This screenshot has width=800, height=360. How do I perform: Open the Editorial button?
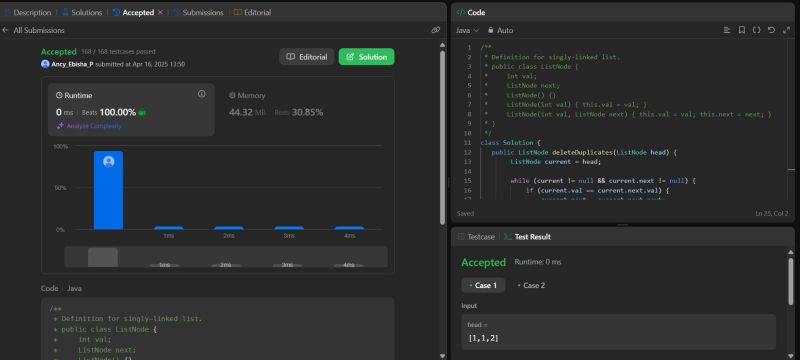pos(307,57)
